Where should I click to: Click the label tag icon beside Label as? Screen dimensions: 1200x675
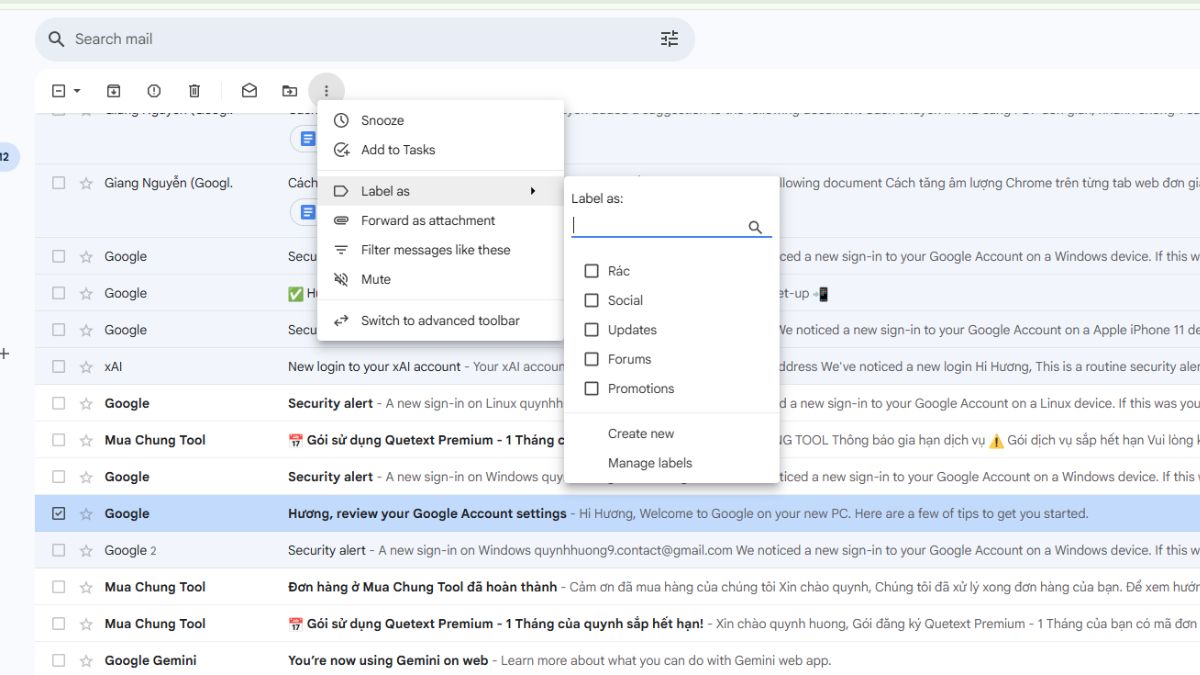(x=341, y=191)
